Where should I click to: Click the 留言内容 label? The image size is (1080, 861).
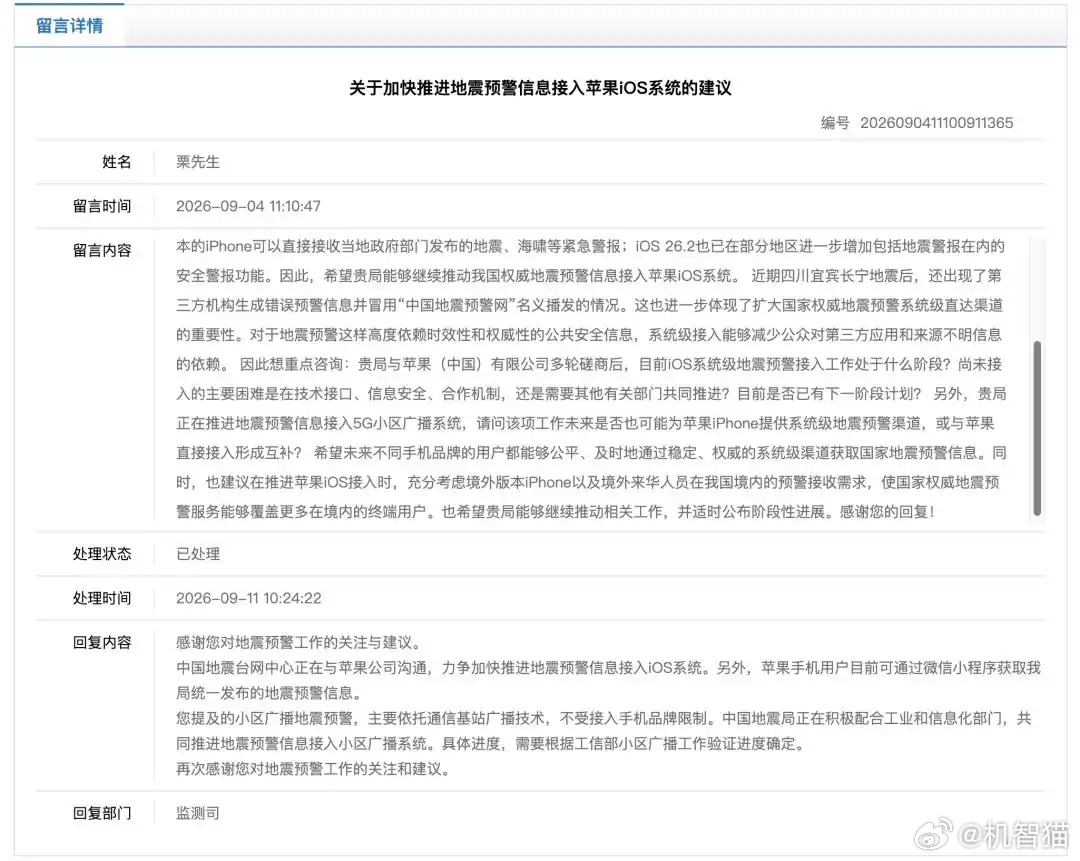[x=102, y=250]
